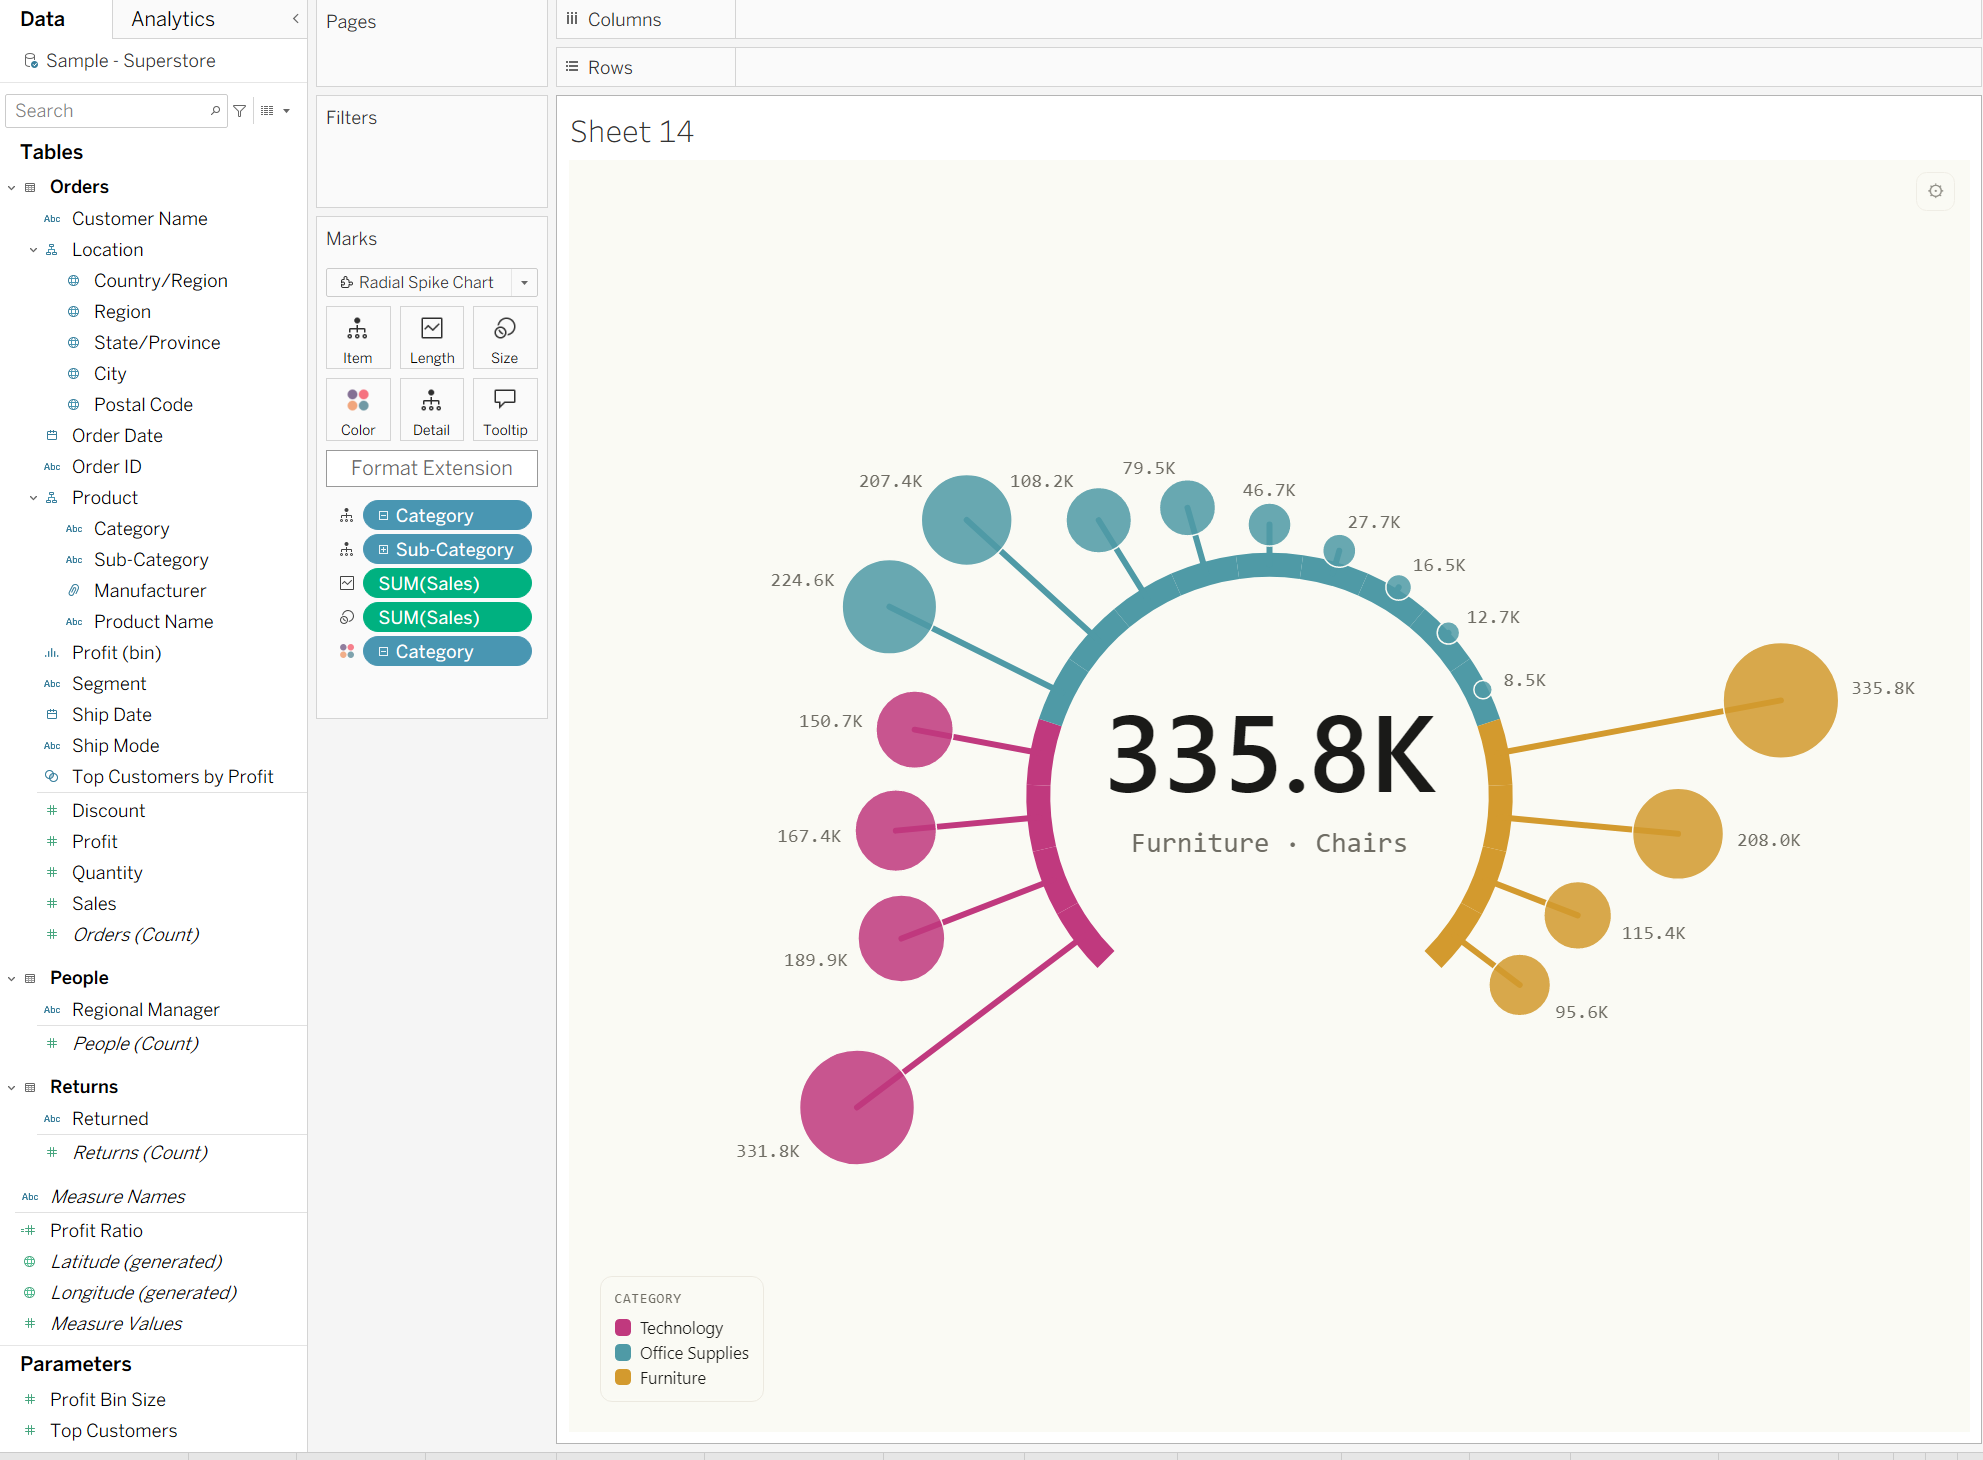Collapse the Data pane with the arrow
The width and height of the screenshot is (1983, 1460).
[x=295, y=19]
